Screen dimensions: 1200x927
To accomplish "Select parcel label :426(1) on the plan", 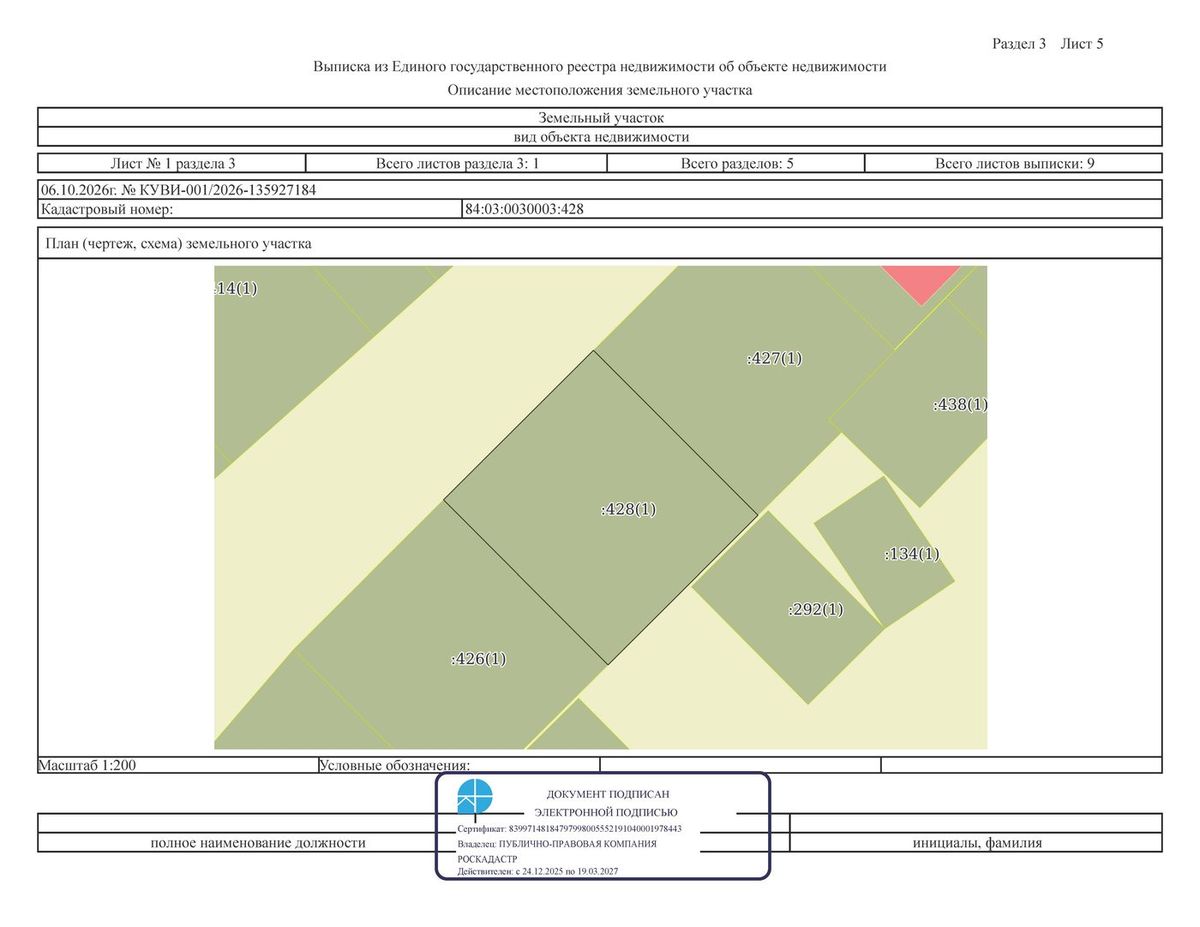I will click(479, 659).
